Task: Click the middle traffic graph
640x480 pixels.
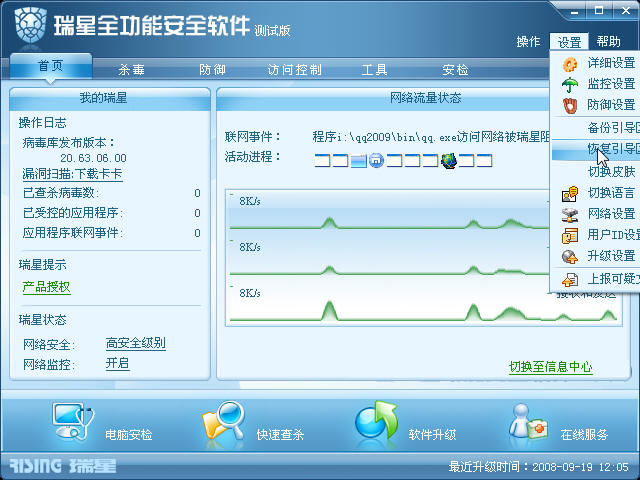Action: tap(388, 257)
